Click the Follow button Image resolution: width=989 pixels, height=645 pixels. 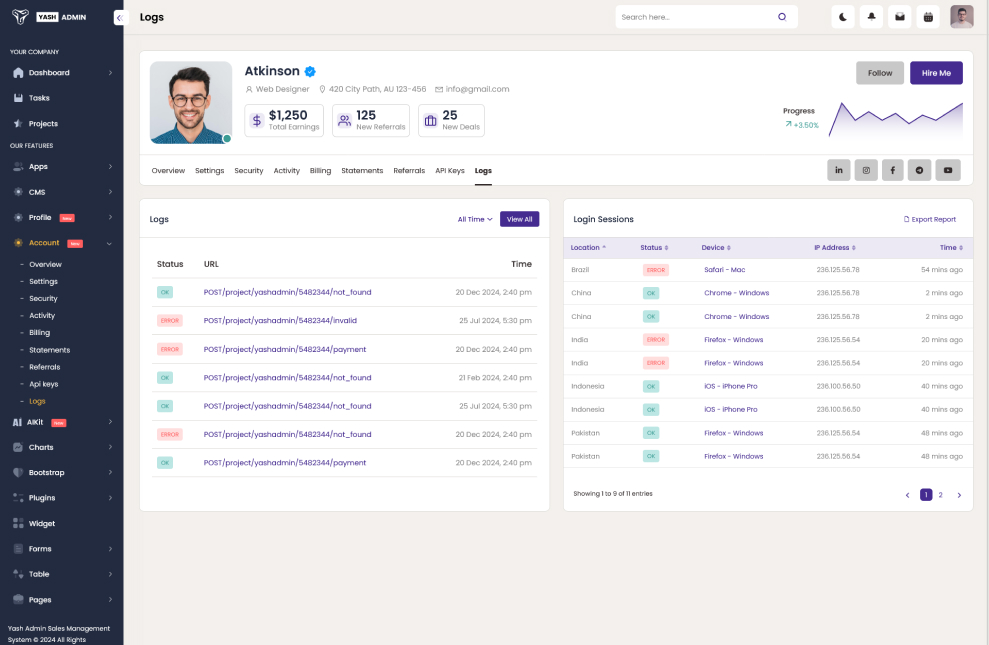click(x=879, y=73)
